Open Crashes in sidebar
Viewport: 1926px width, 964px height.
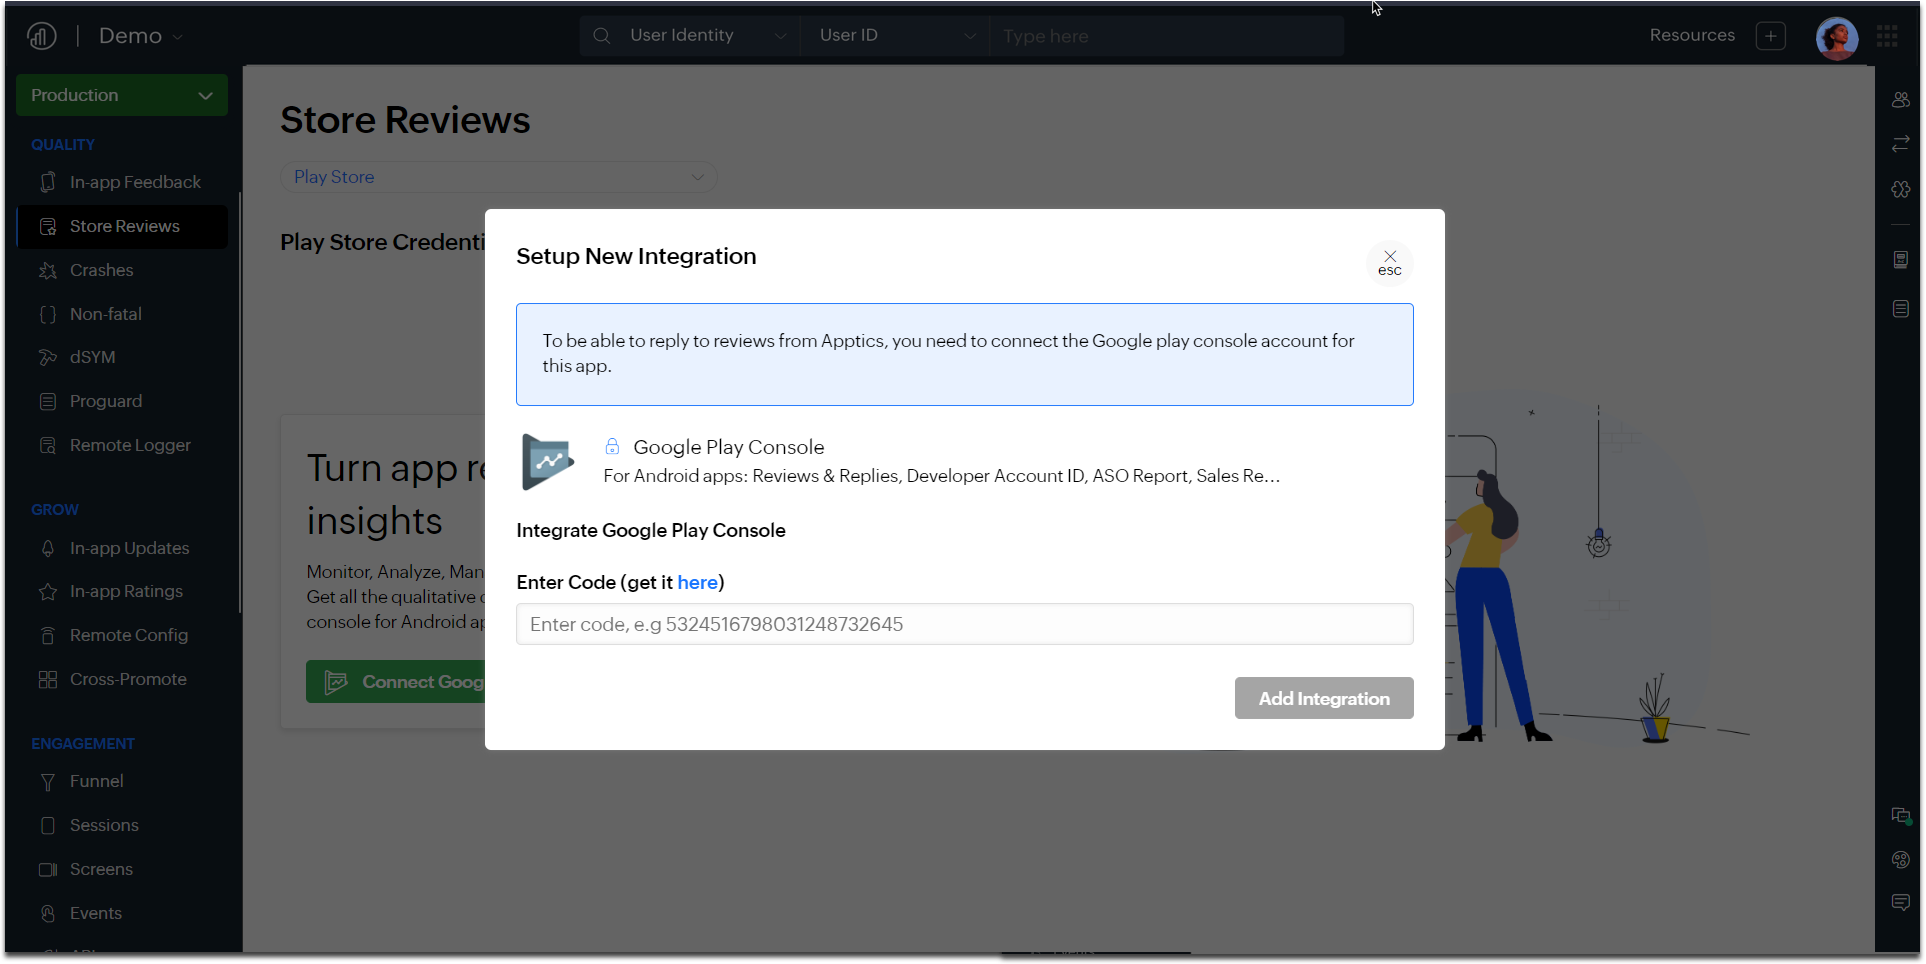(122, 270)
